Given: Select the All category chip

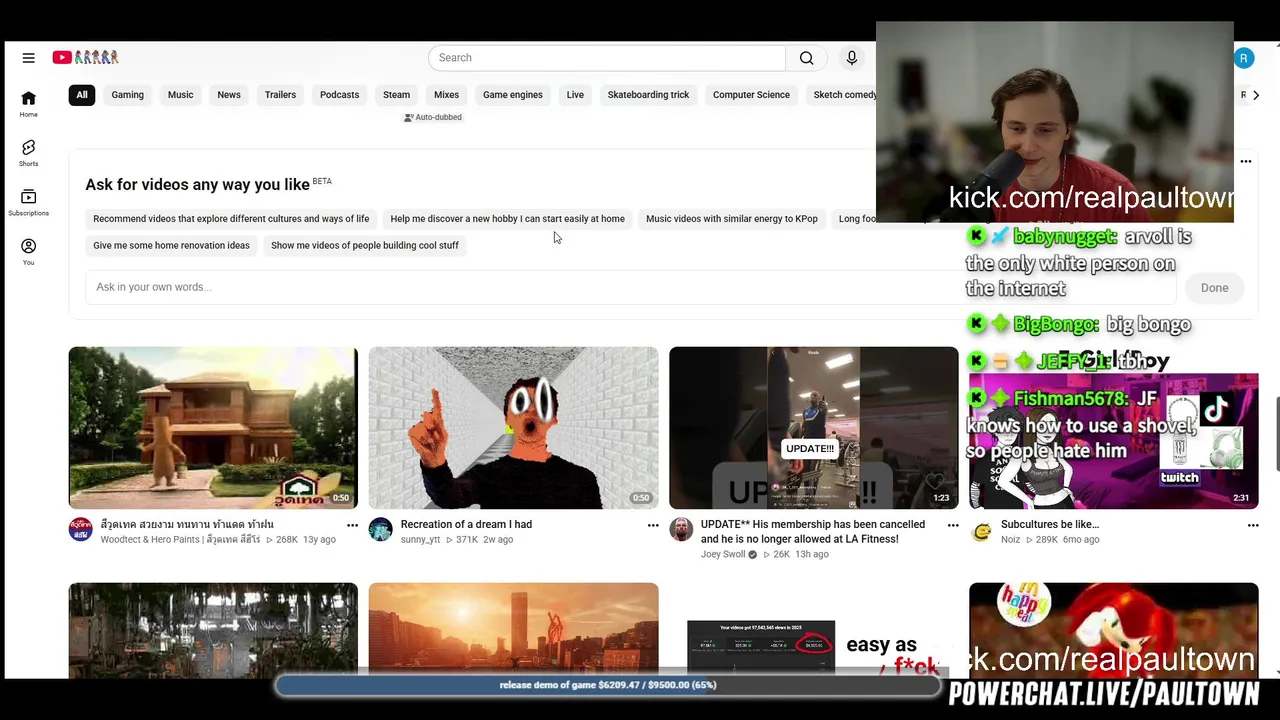Looking at the screenshot, I should point(82,95).
